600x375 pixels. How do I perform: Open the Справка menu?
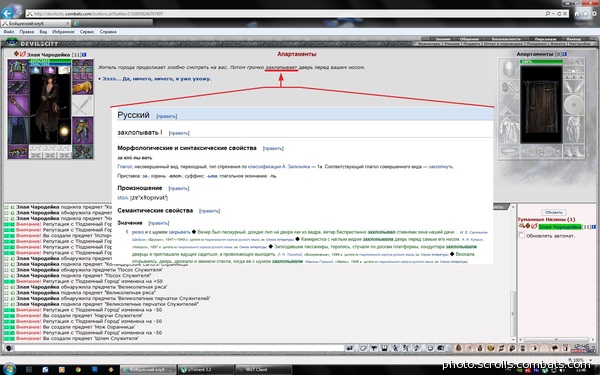coord(108,32)
